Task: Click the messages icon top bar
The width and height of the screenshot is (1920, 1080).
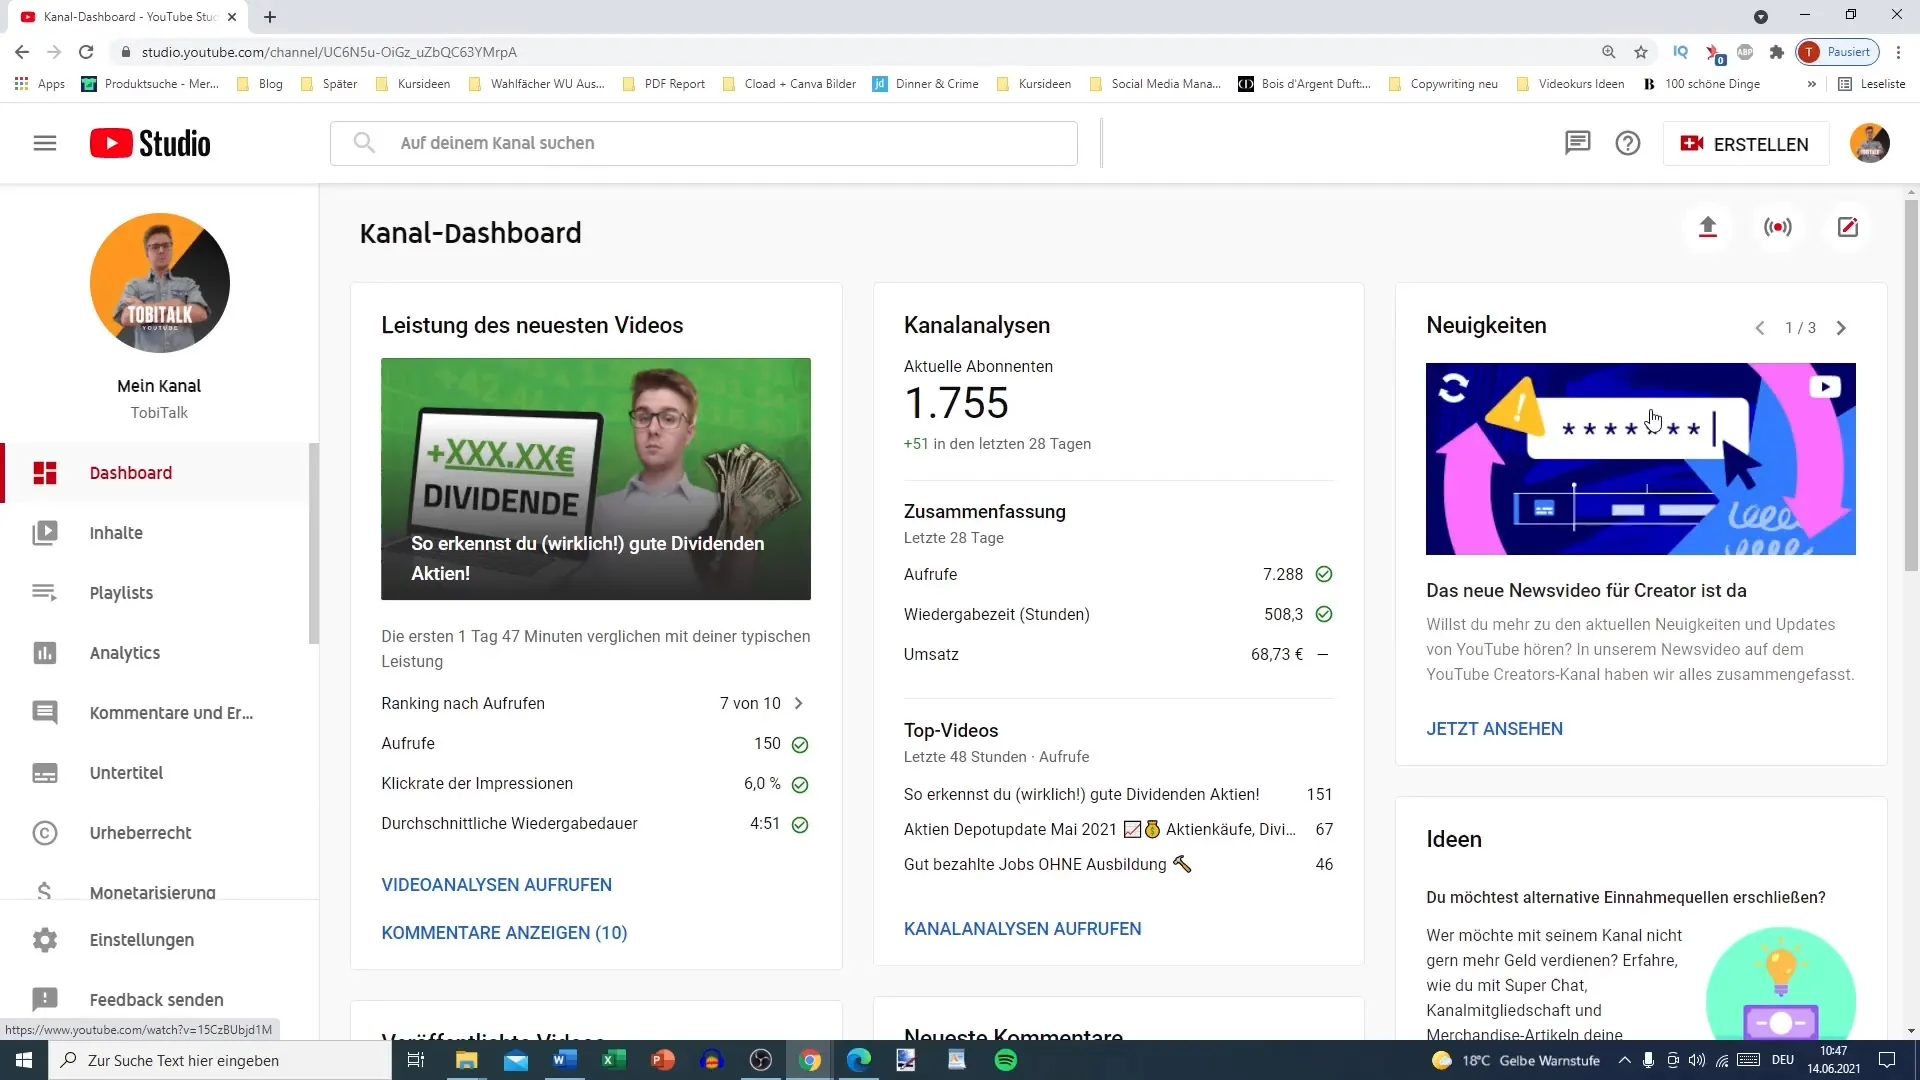Action: [1576, 144]
